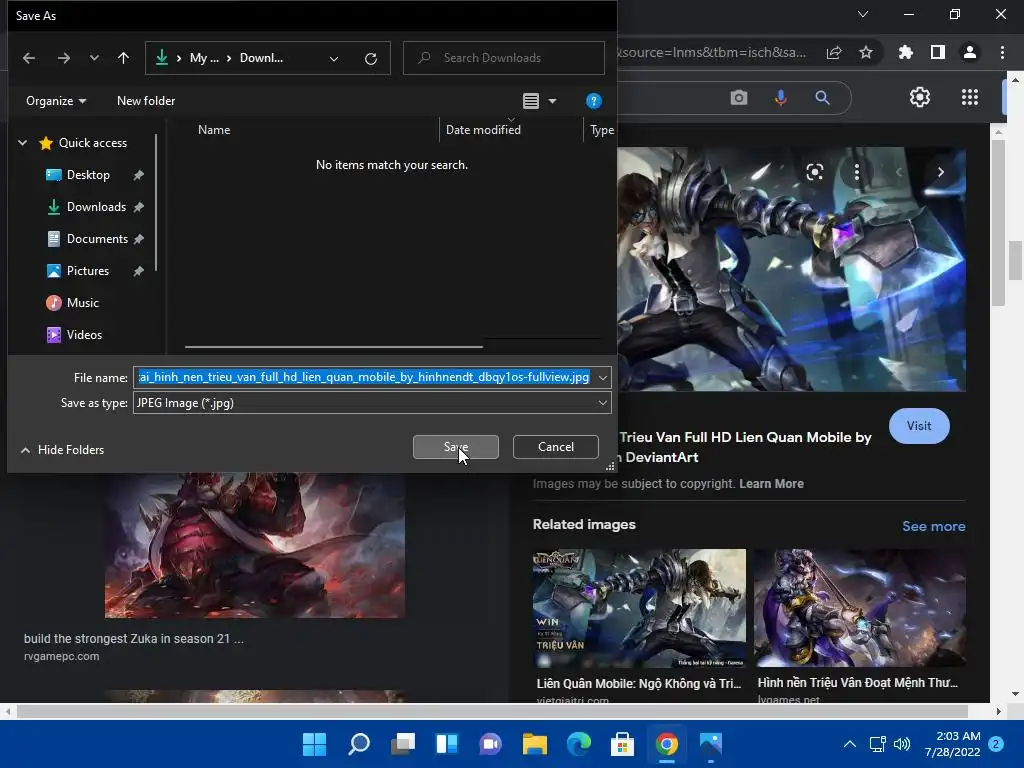
Task: Select Videos in navigation pane
Action: (84, 335)
